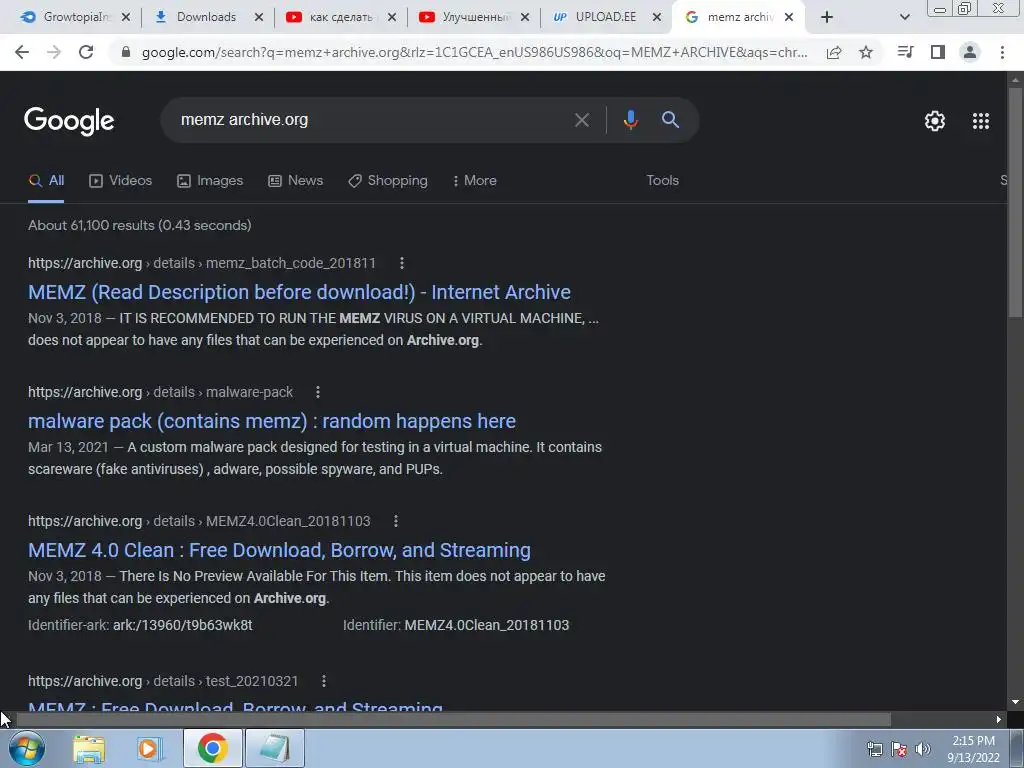Click the https://archive.org memz_batch_code breadcrumb

pos(202,263)
